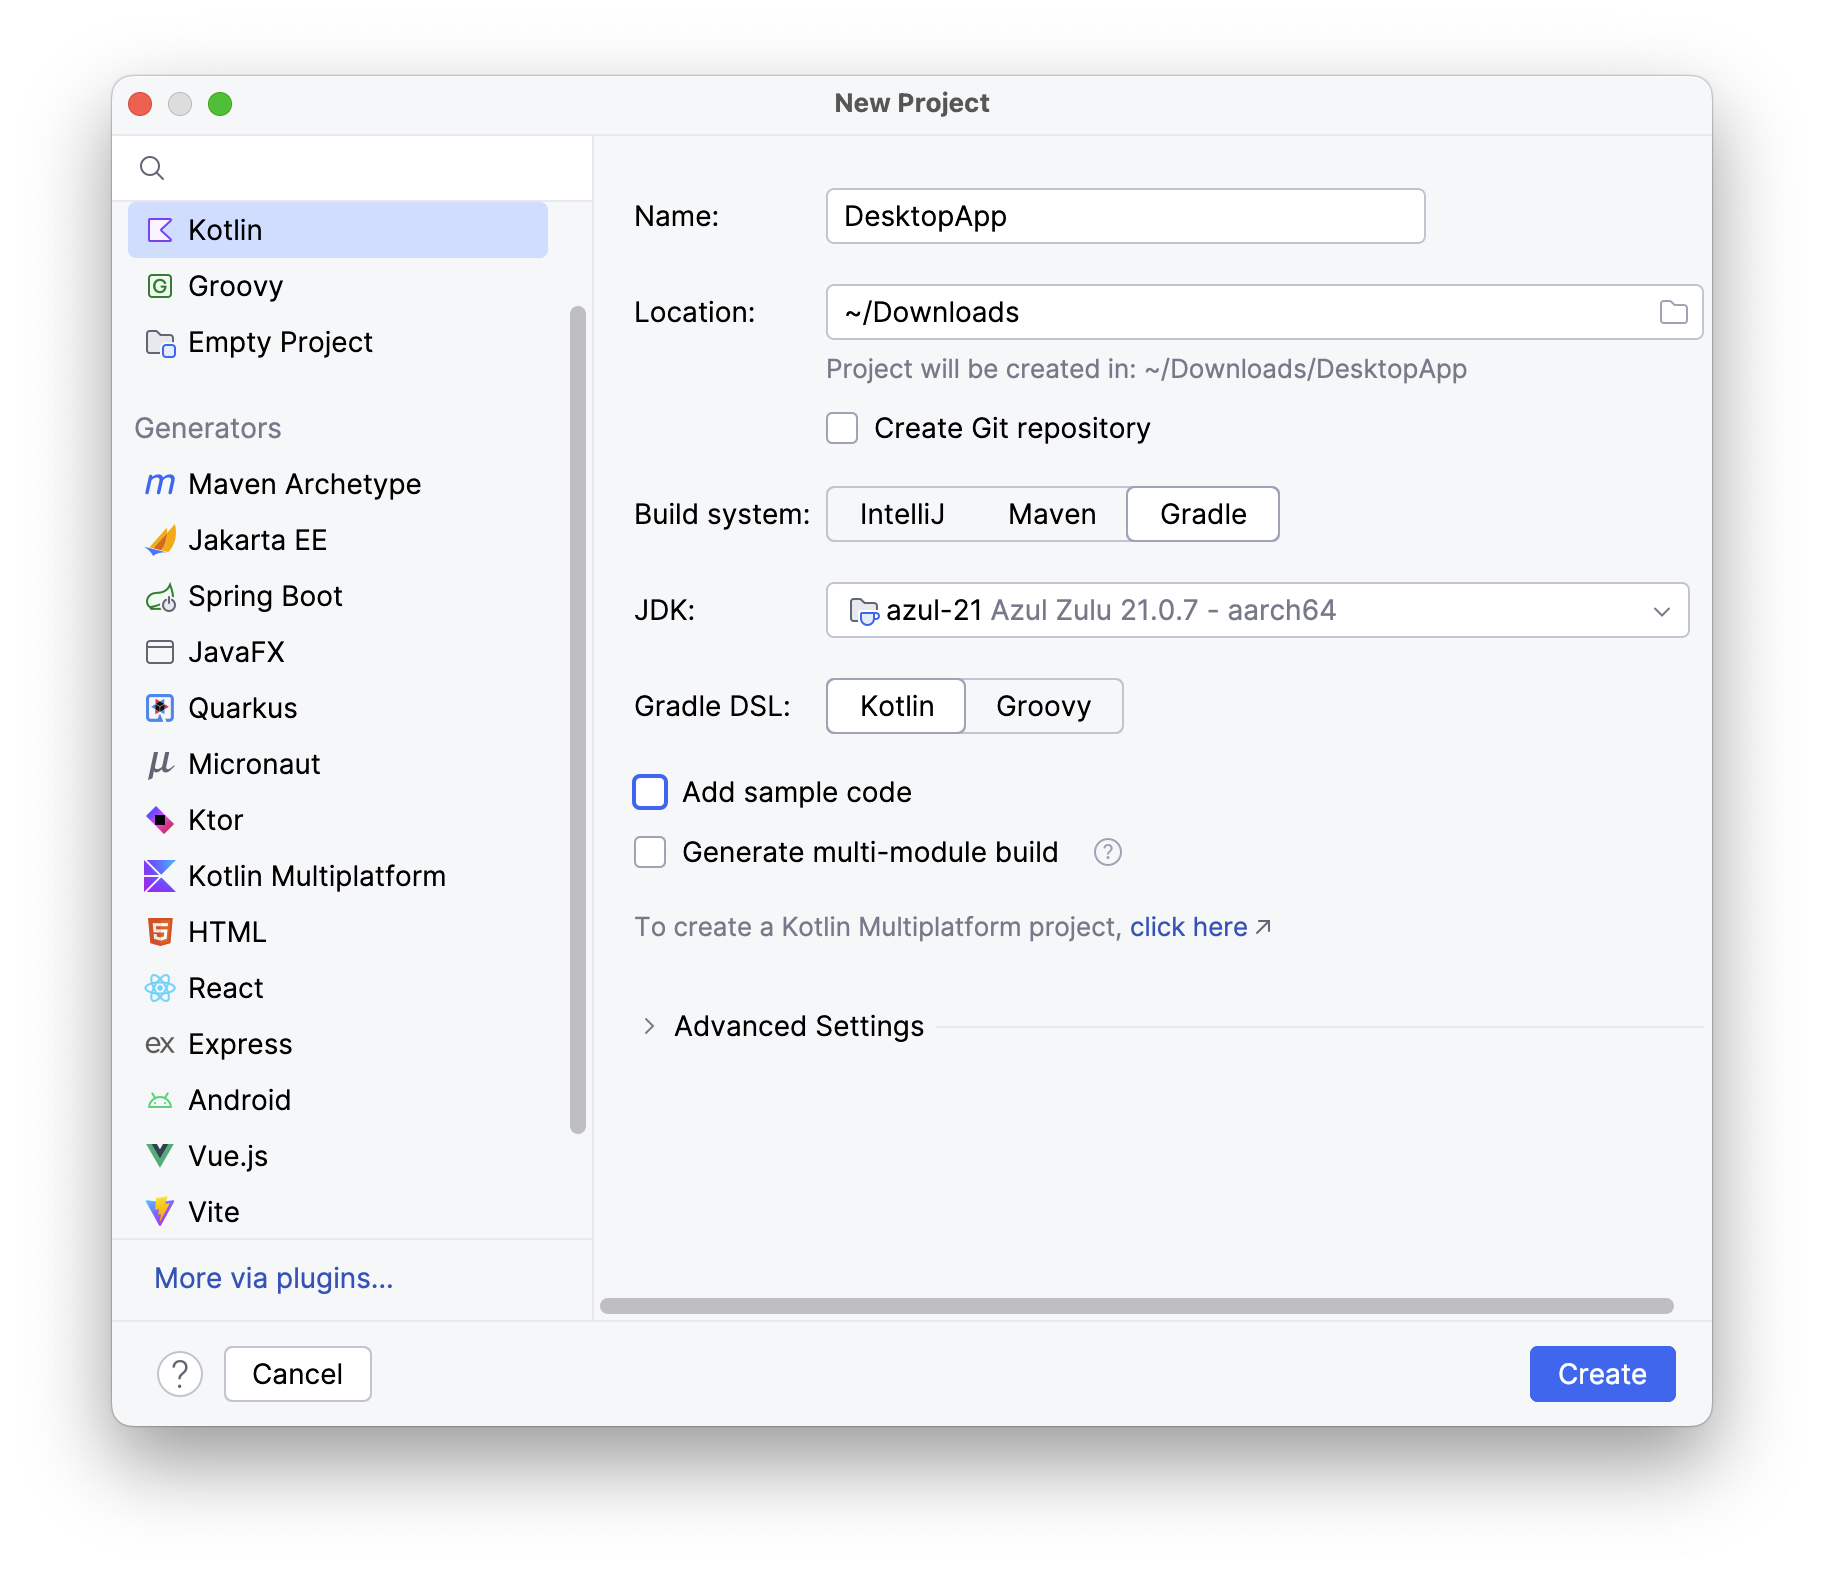Set Gradle DSL to Kotlin
The width and height of the screenshot is (1824, 1574).
pos(896,706)
